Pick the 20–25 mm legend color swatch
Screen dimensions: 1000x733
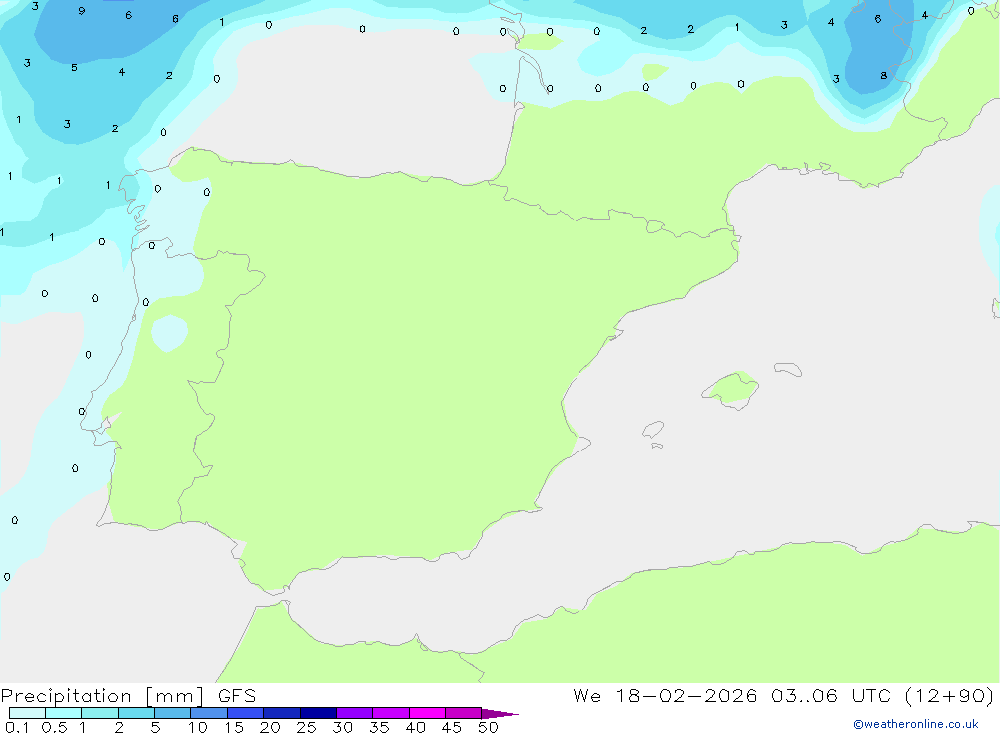click(x=281, y=713)
